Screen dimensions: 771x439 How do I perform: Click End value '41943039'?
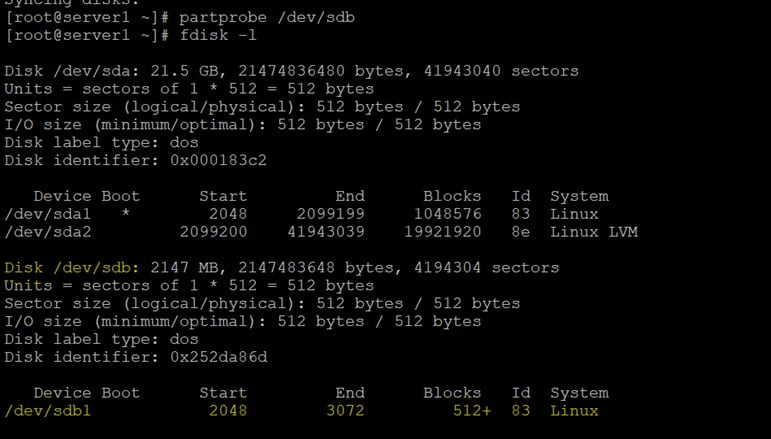coord(326,232)
